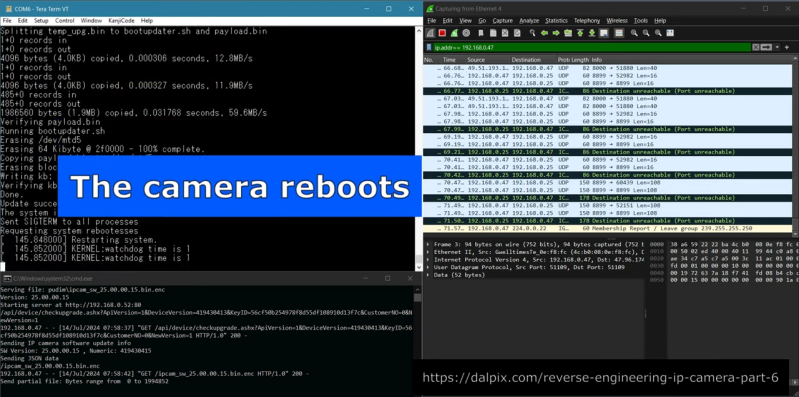
Task: Open Tera Term Setup menu
Action: (41, 20)
